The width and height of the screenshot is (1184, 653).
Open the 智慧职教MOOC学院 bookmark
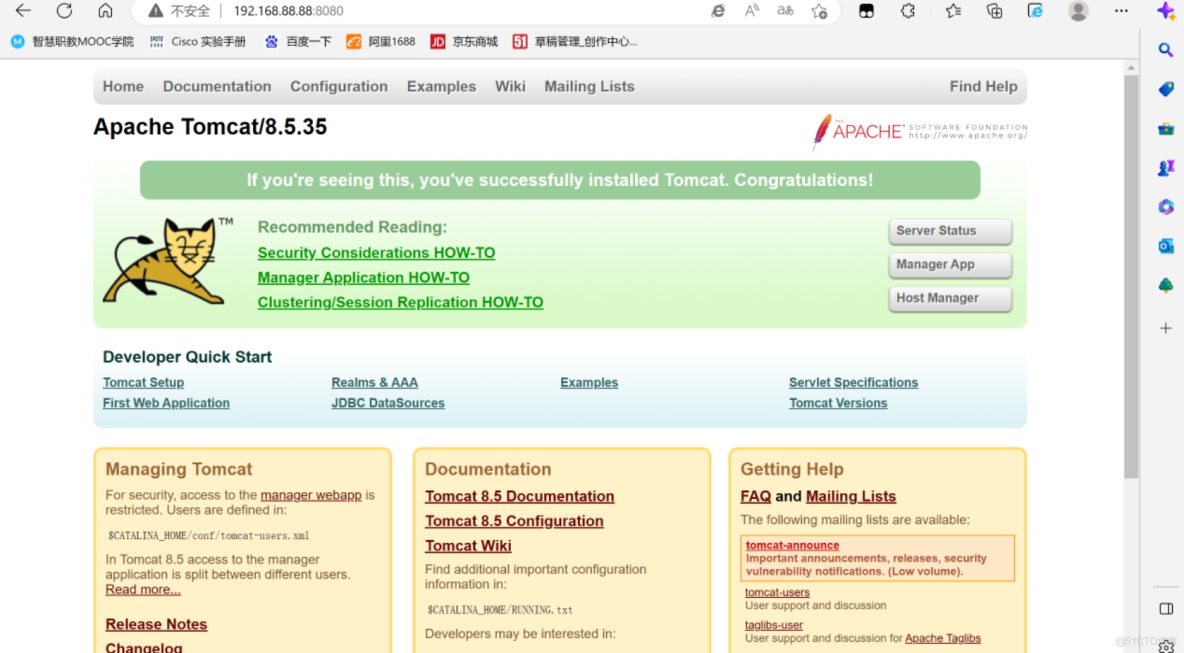[72, 42]
